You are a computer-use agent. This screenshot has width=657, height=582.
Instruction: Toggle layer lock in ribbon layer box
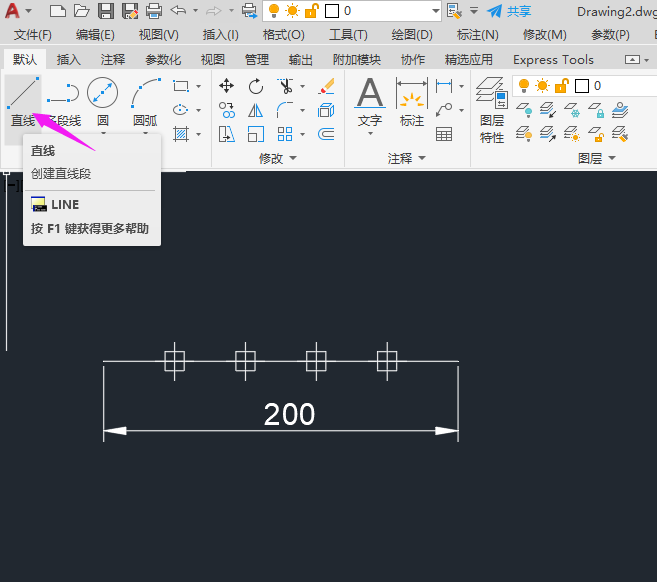[561, 86]
